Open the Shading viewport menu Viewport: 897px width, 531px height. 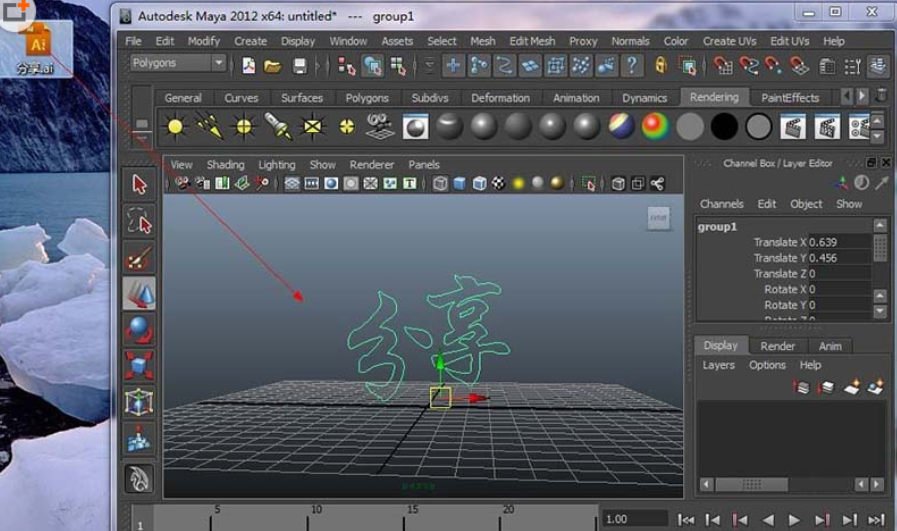pos(225,165)
